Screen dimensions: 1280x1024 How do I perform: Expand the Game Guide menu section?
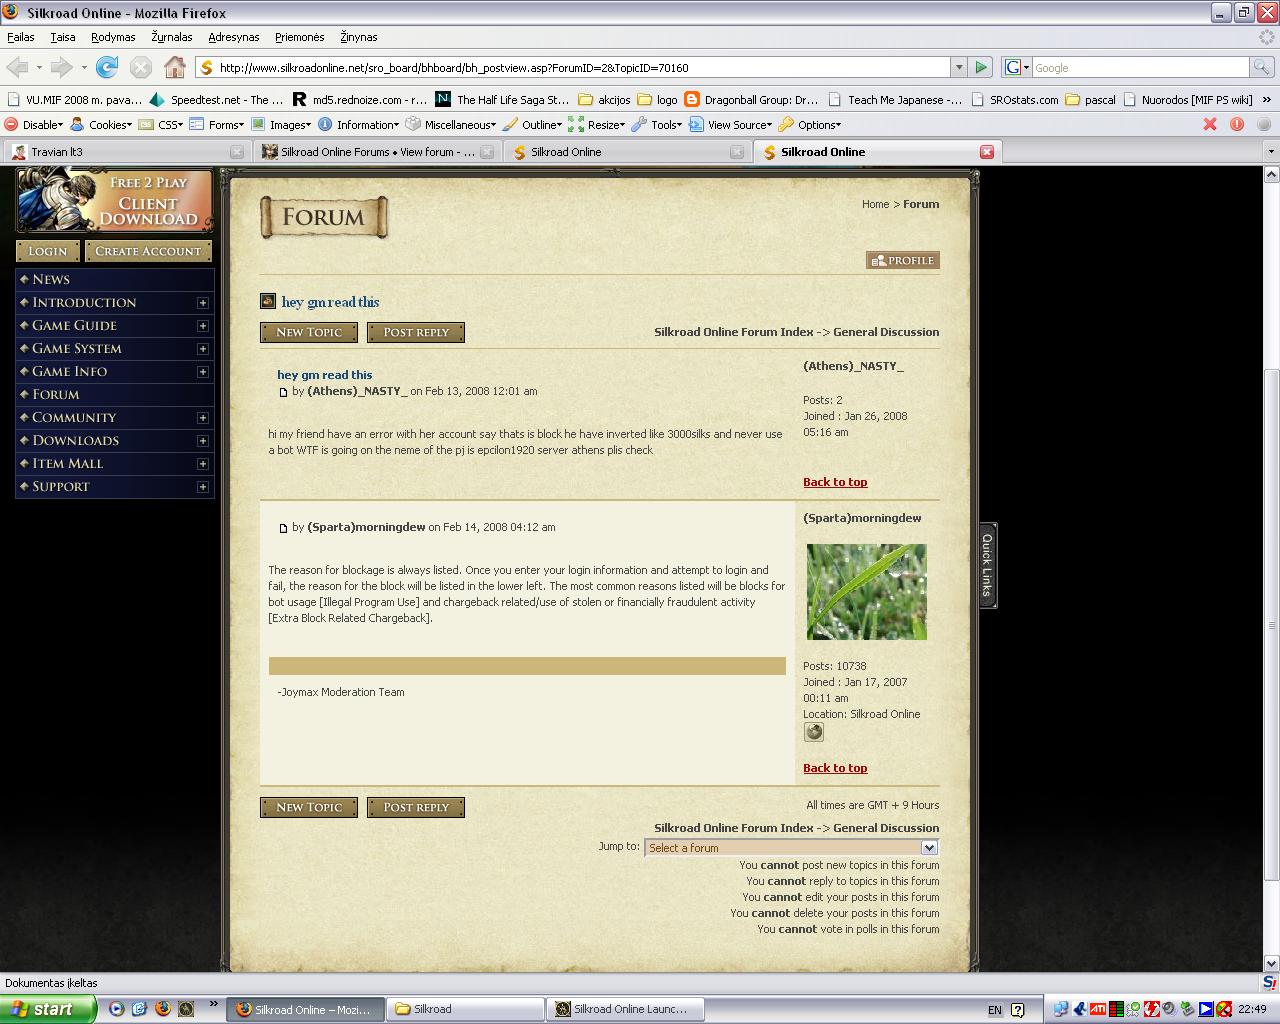tap(203, 326)
